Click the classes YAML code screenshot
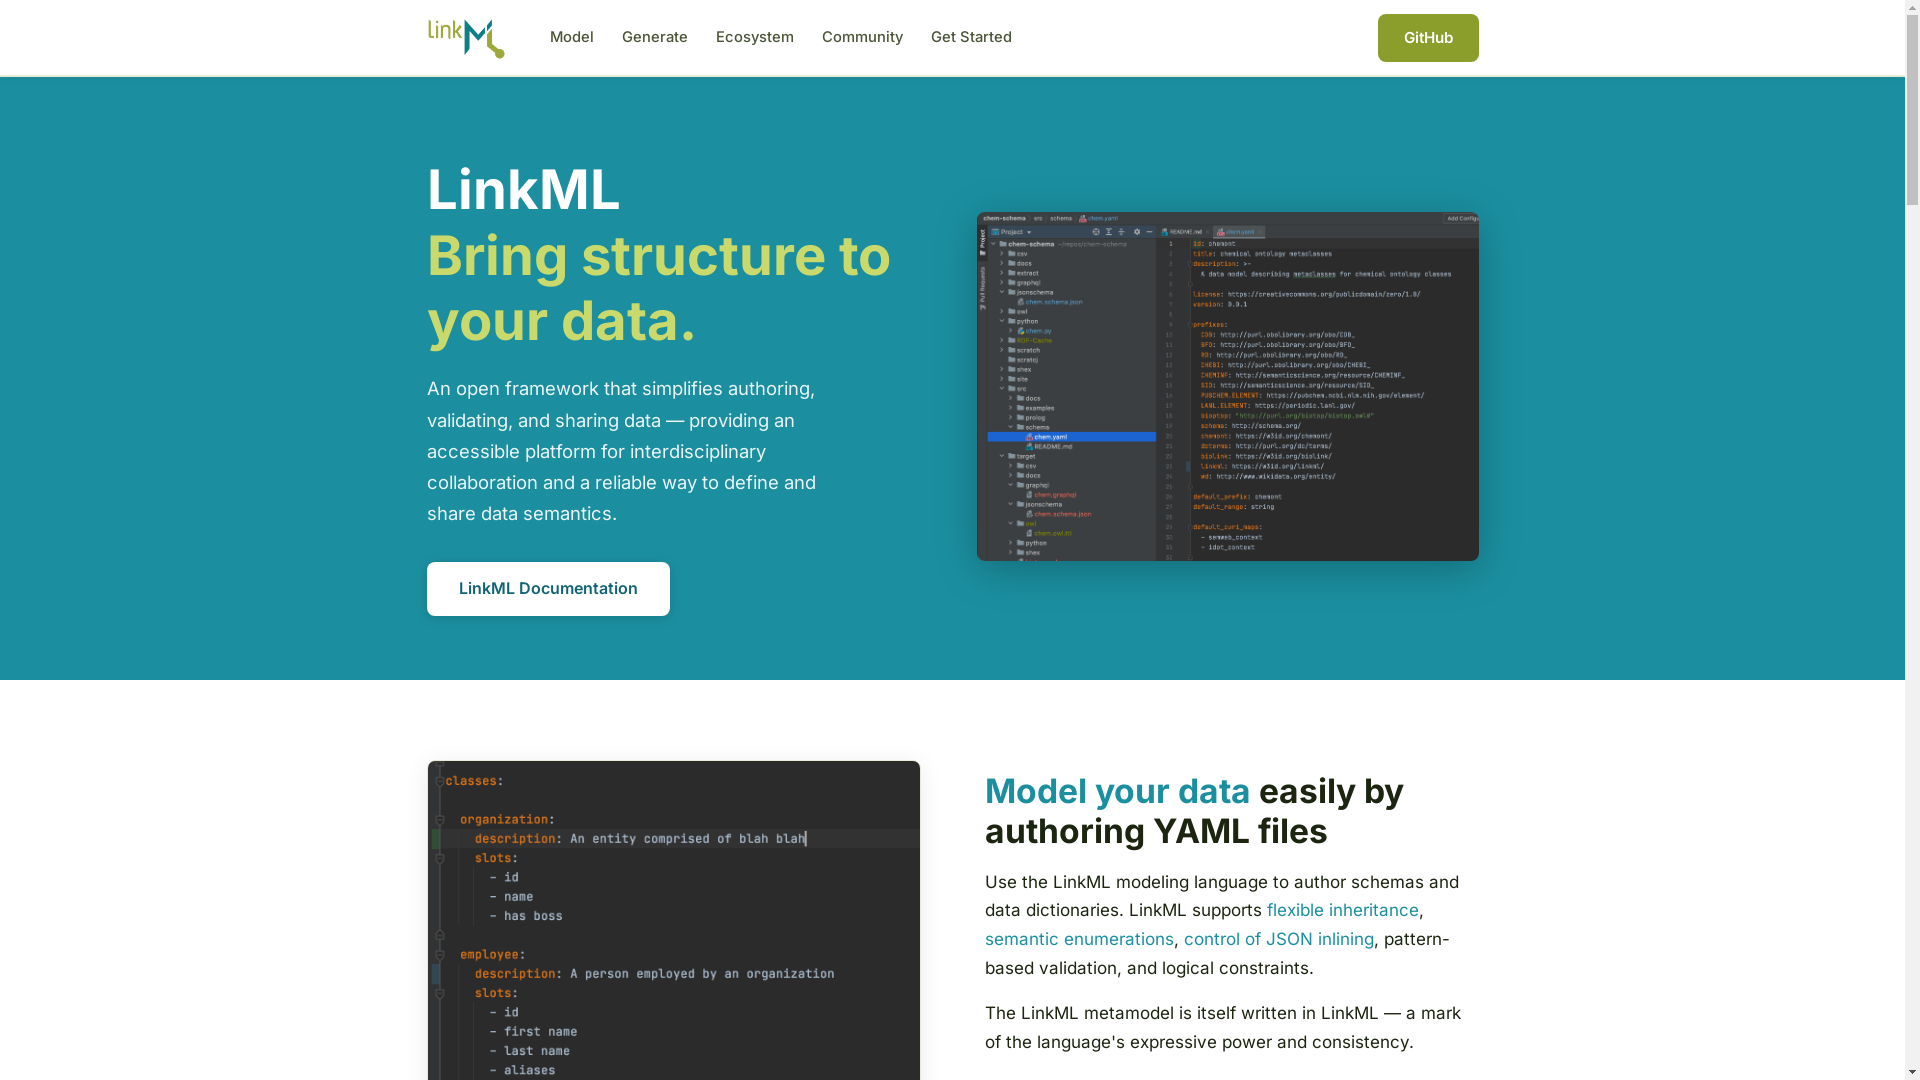 673,920
